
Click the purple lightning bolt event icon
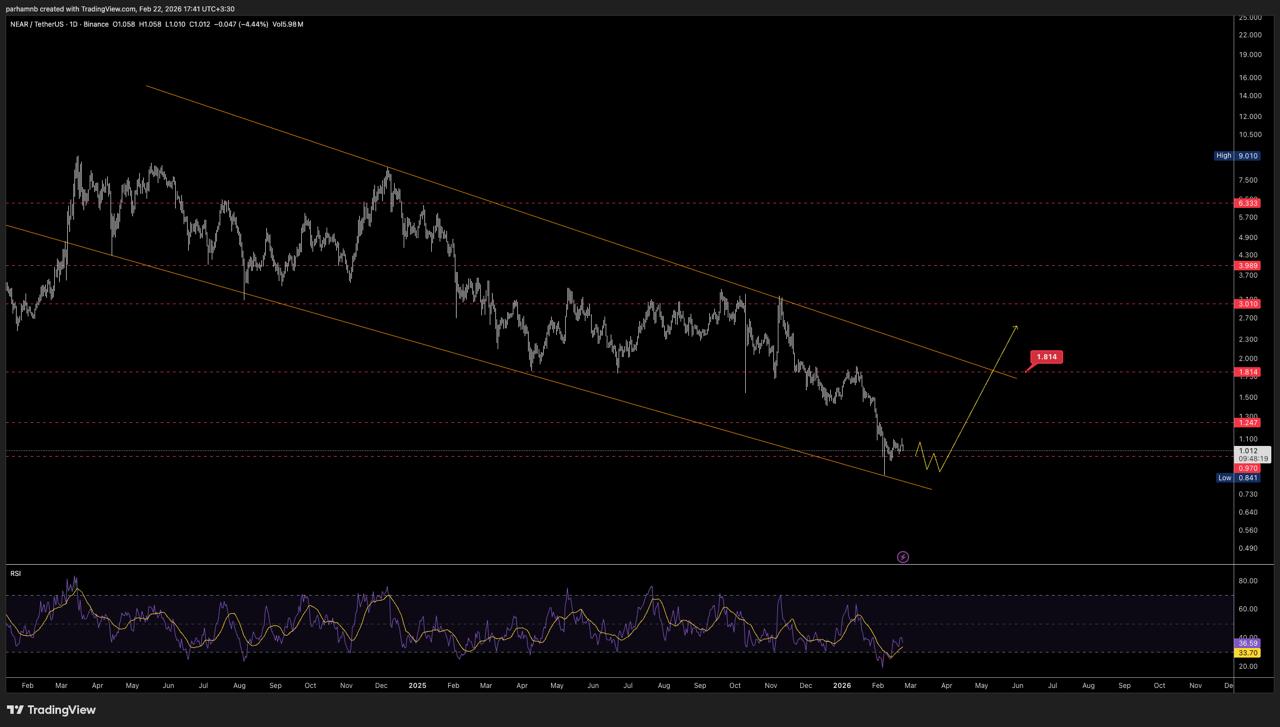903,557
